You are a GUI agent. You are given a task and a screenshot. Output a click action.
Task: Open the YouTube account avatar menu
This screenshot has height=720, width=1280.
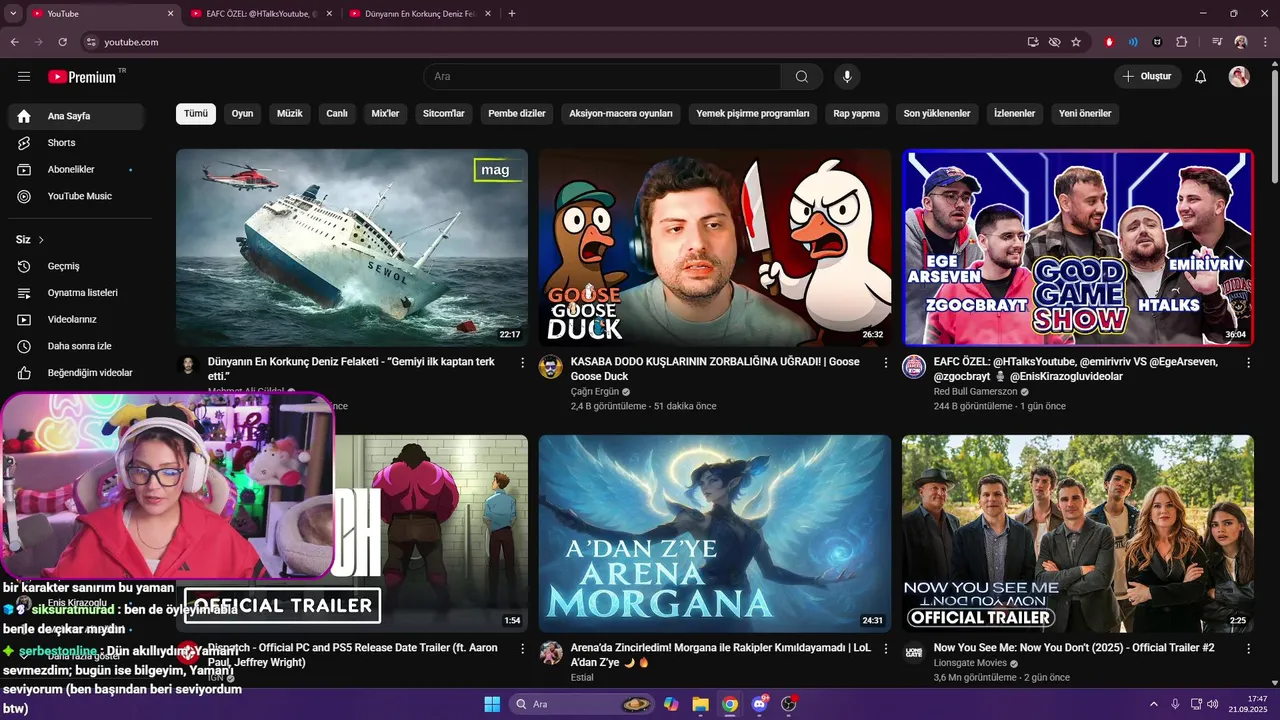coord(1239,77)
